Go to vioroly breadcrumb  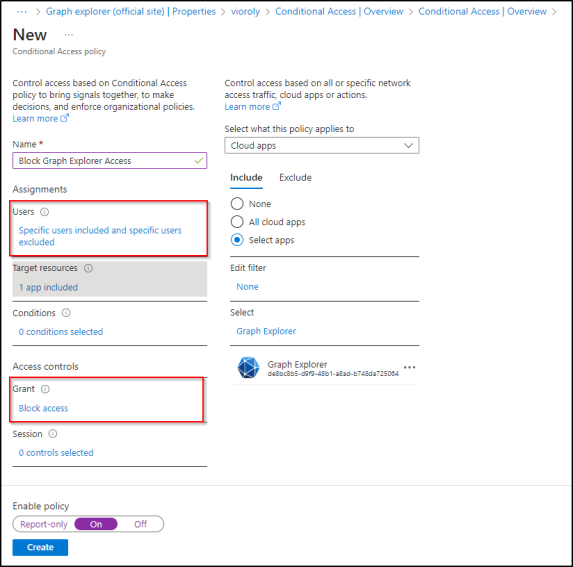click(245, 12)
